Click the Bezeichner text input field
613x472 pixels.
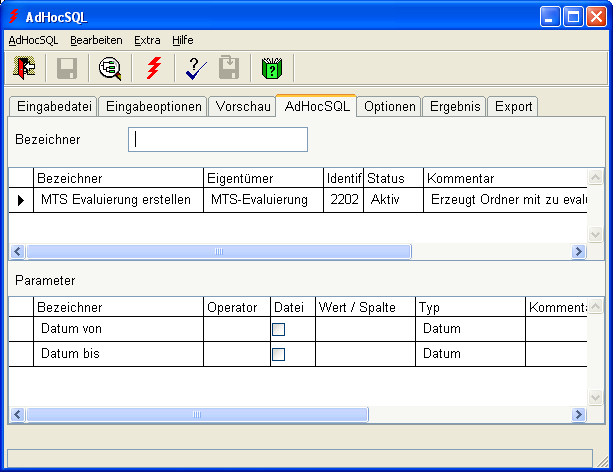click(217, 140)
